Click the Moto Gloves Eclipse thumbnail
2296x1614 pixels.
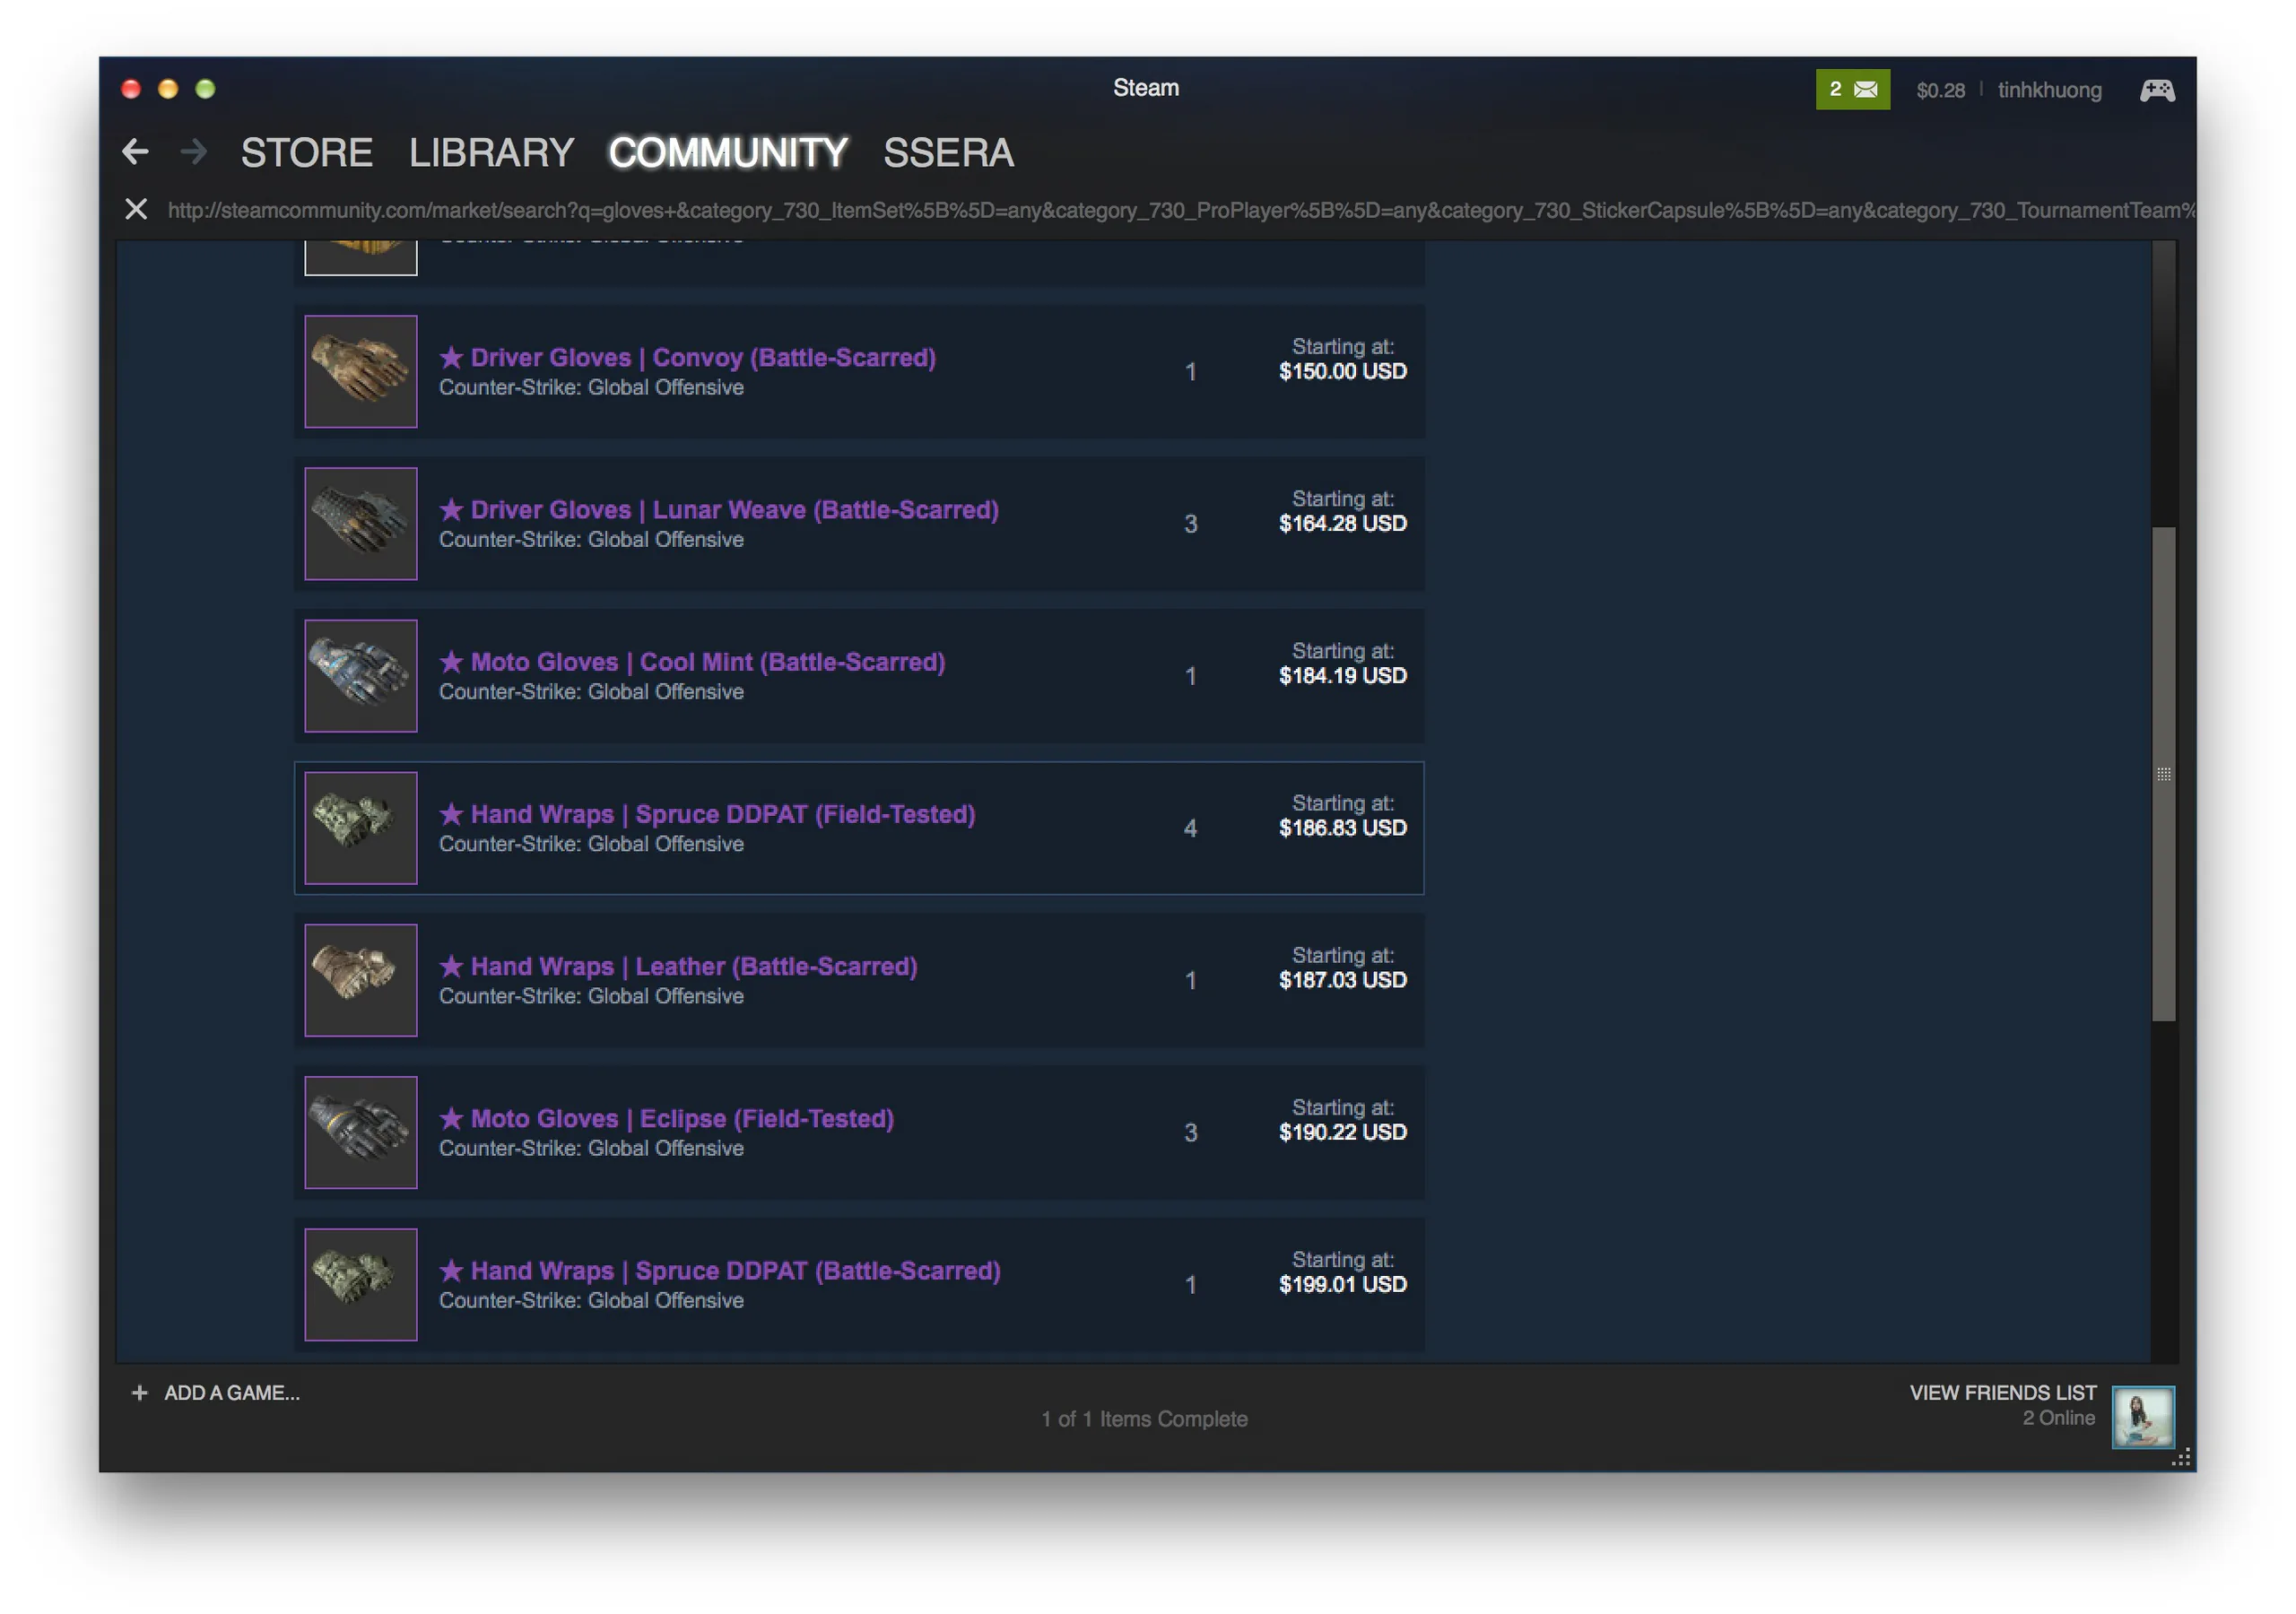click(361, 1132)
